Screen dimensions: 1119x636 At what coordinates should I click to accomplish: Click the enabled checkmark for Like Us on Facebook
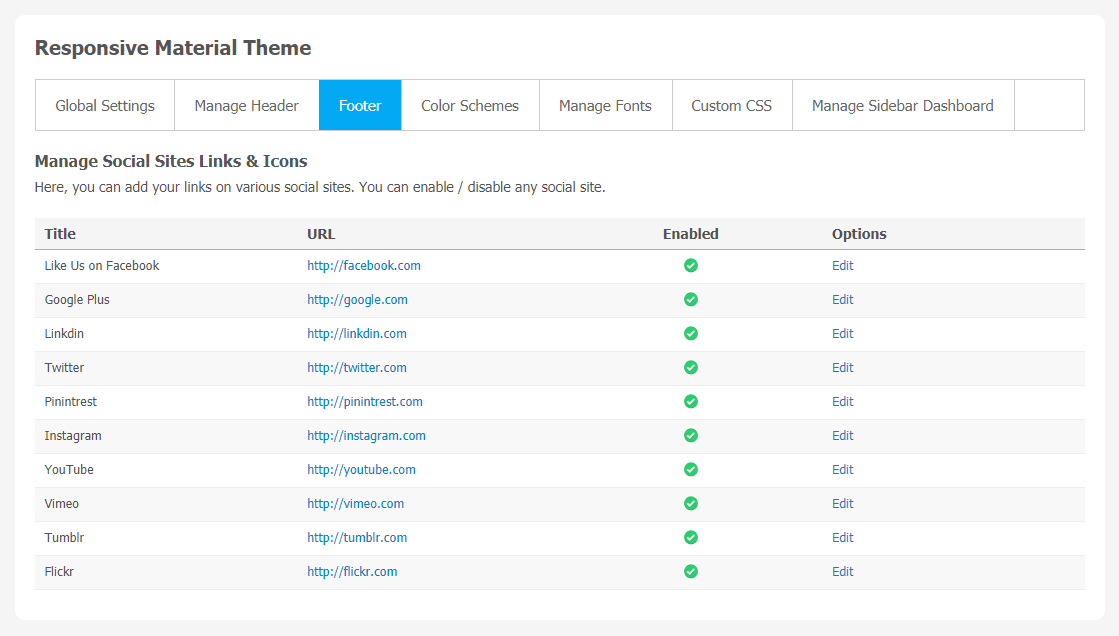pyautogui.click(x=691, y=266)
